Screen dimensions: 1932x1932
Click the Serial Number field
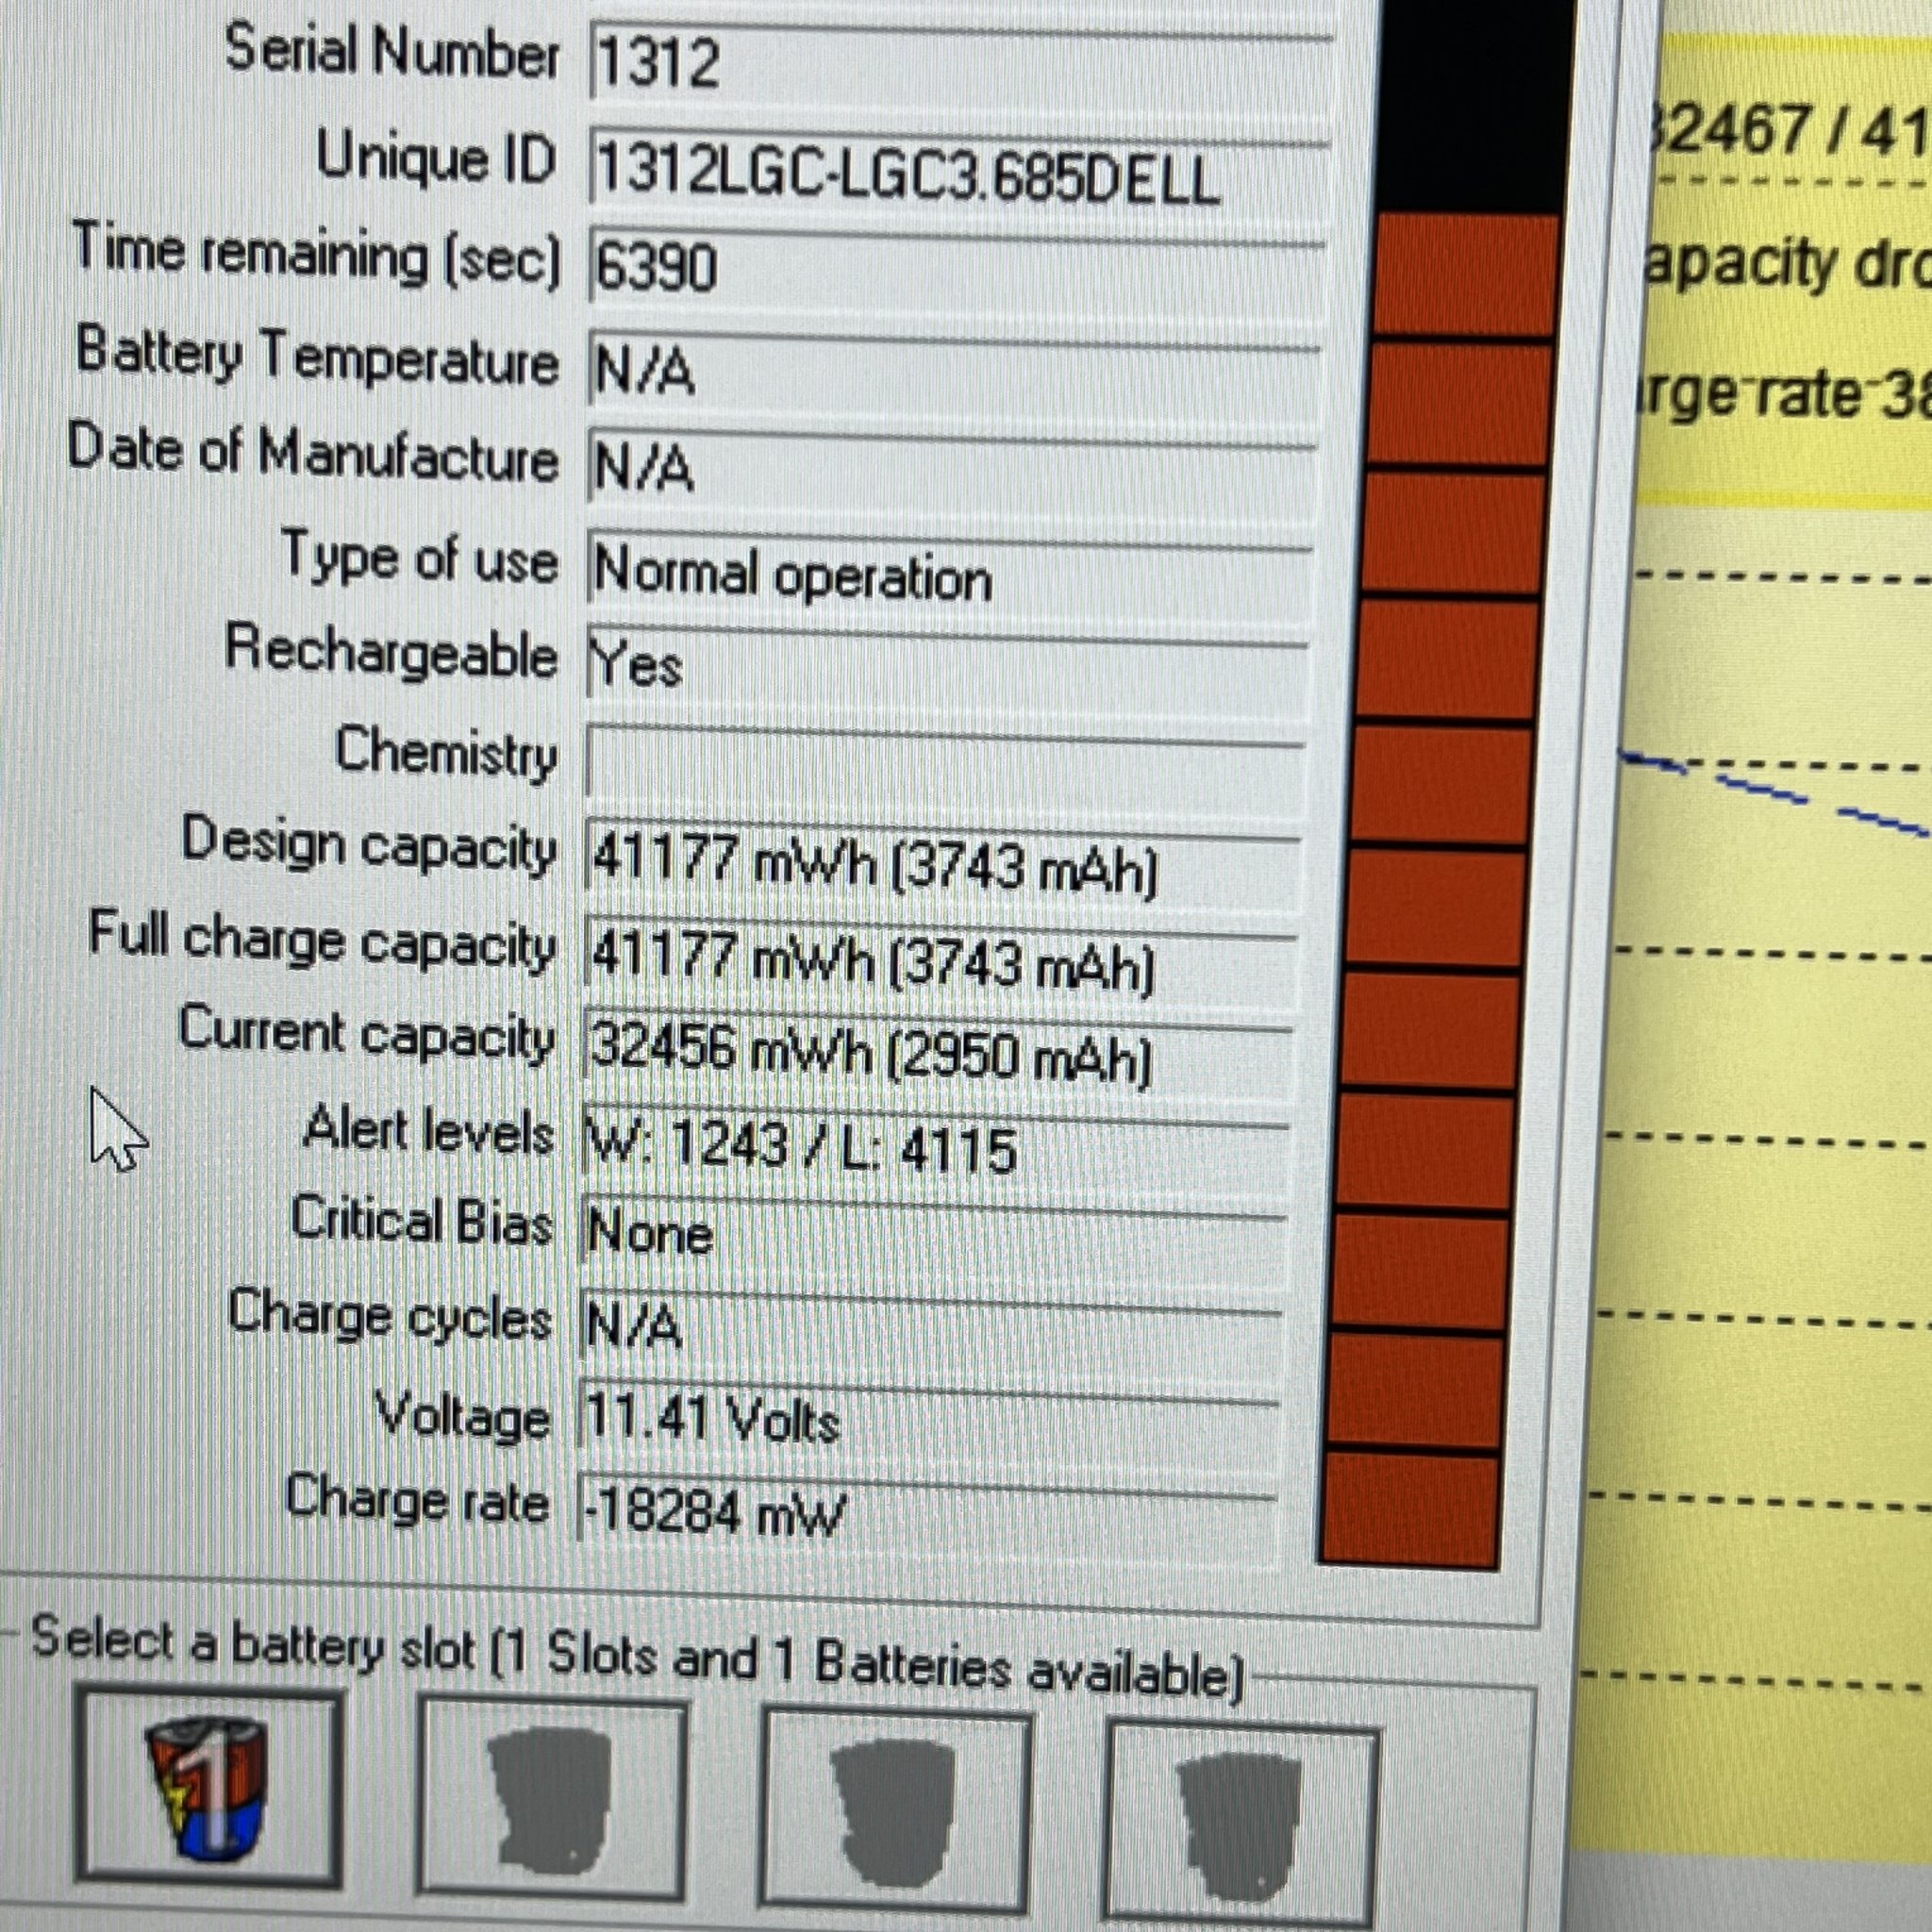pos(958,65)
